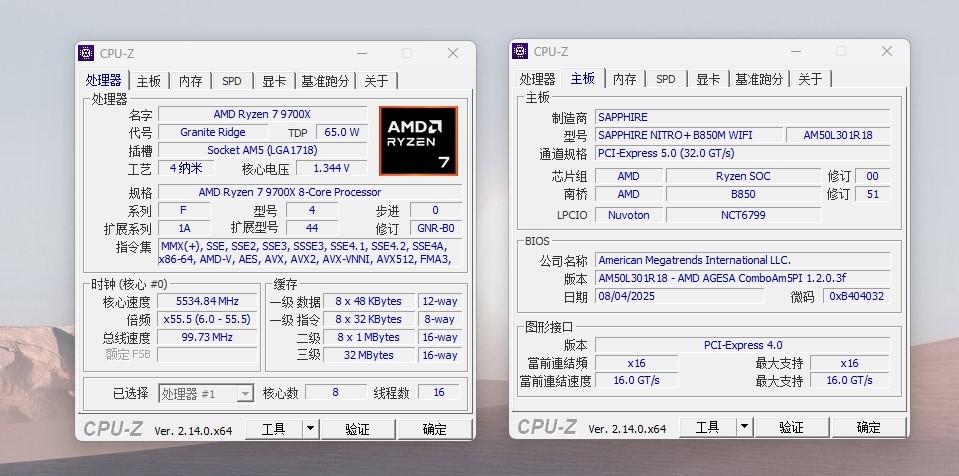
Task: Open 显卡 tab in the left window
Action: [x=273, y=81]
